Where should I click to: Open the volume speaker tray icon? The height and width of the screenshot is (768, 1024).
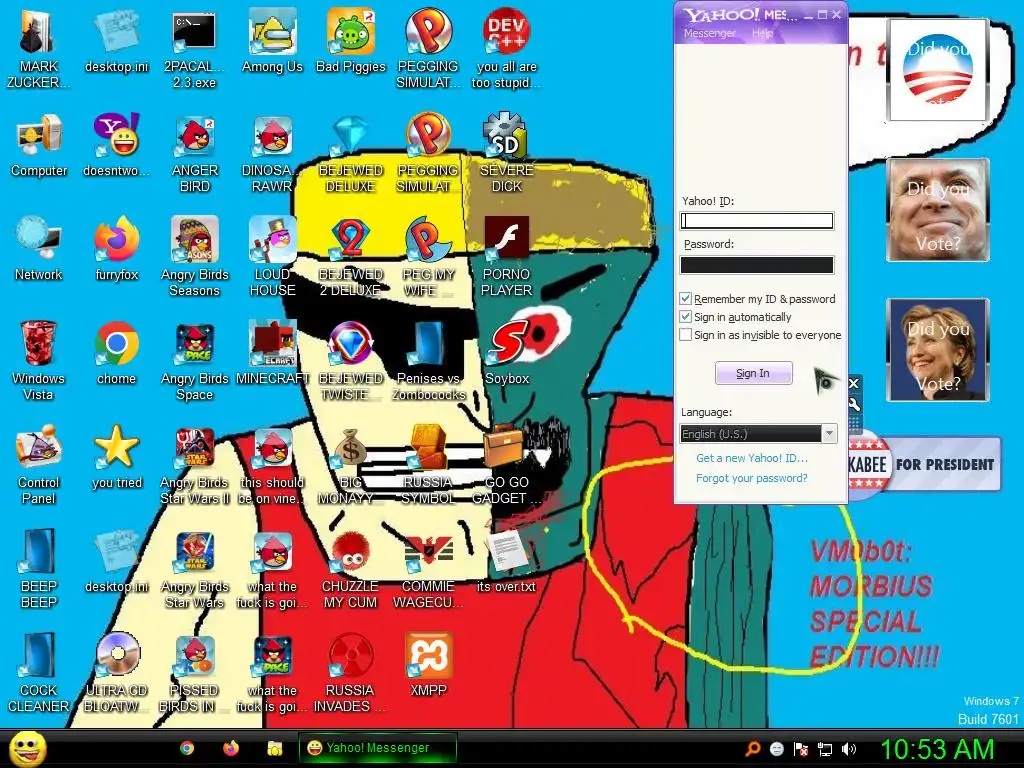(x=848, y=749)
